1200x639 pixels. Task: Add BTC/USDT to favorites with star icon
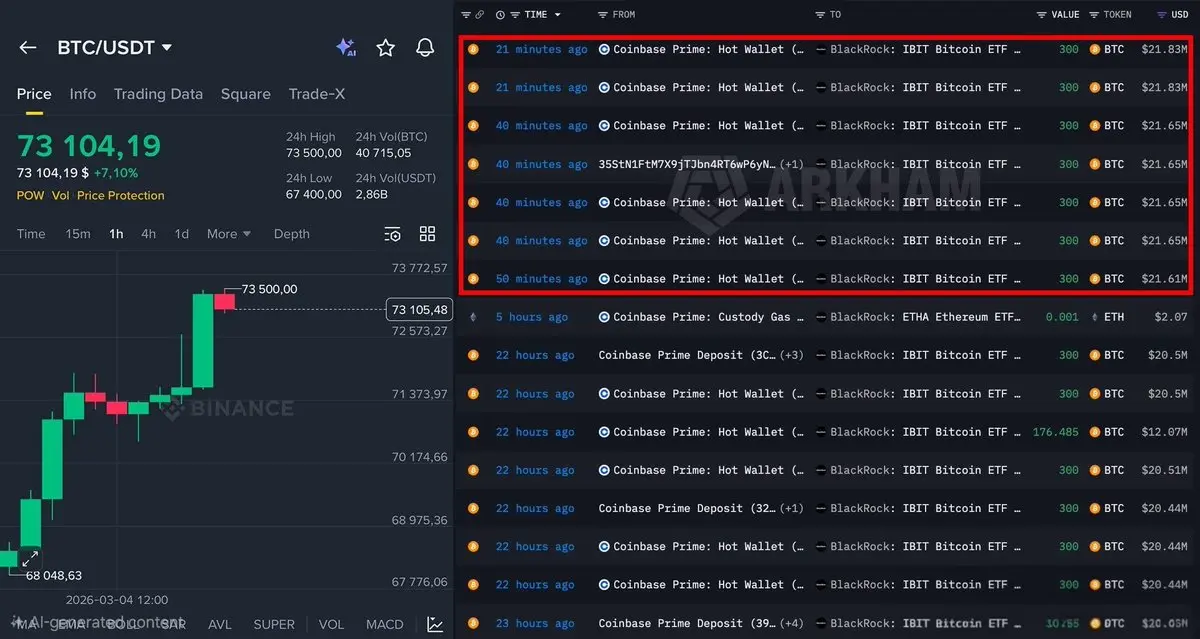pyautogui.click(x=386, y=48)
